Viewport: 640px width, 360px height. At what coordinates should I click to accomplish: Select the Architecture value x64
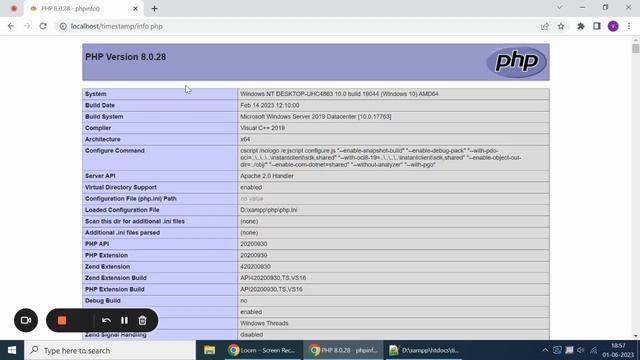pos(245,139)
